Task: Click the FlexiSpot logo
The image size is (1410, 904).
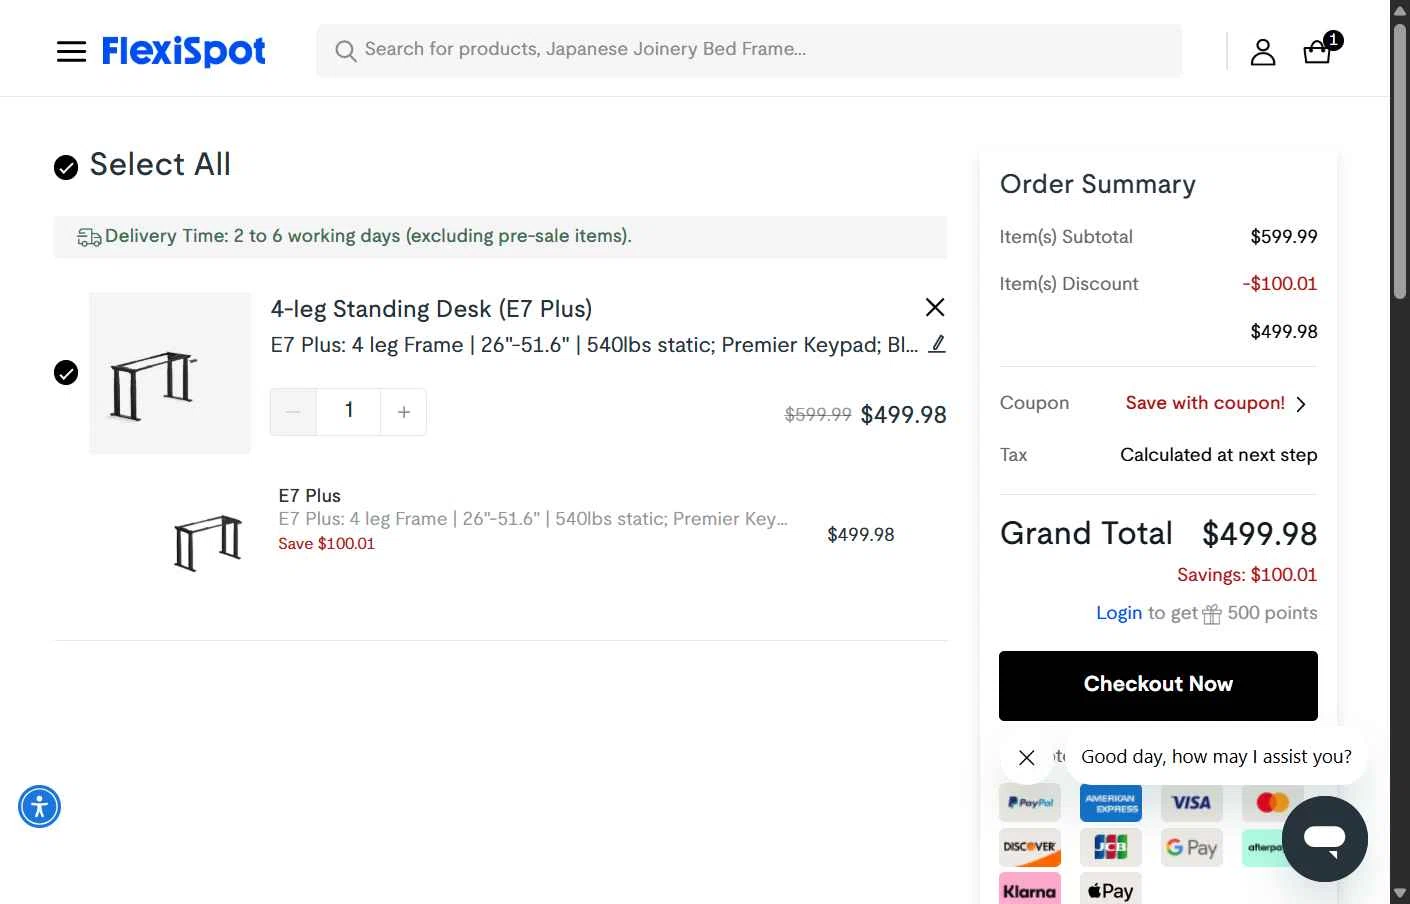Action: 184,51
